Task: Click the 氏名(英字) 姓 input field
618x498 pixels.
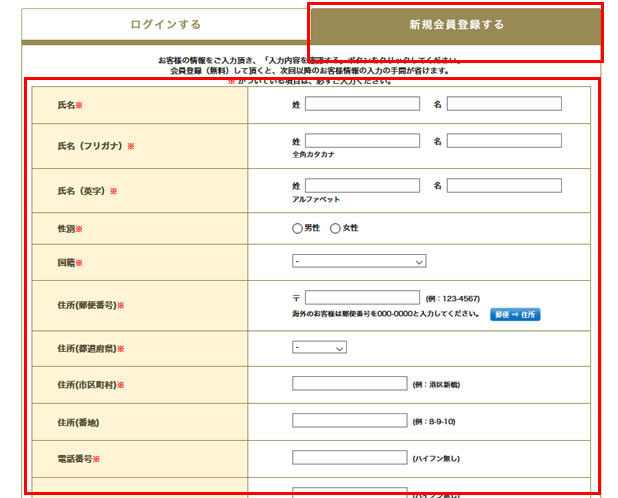Action: [x=362, y=186]
